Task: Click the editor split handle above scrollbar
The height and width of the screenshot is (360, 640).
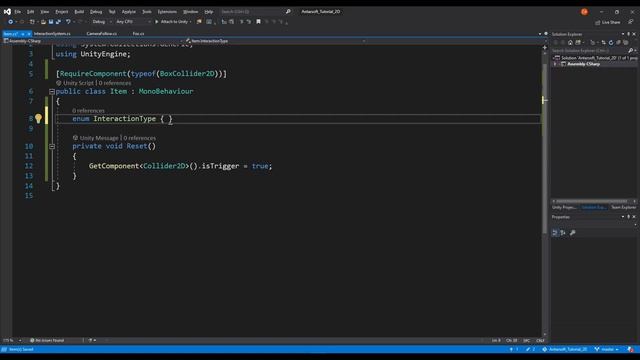Action: tap(544, 47)
